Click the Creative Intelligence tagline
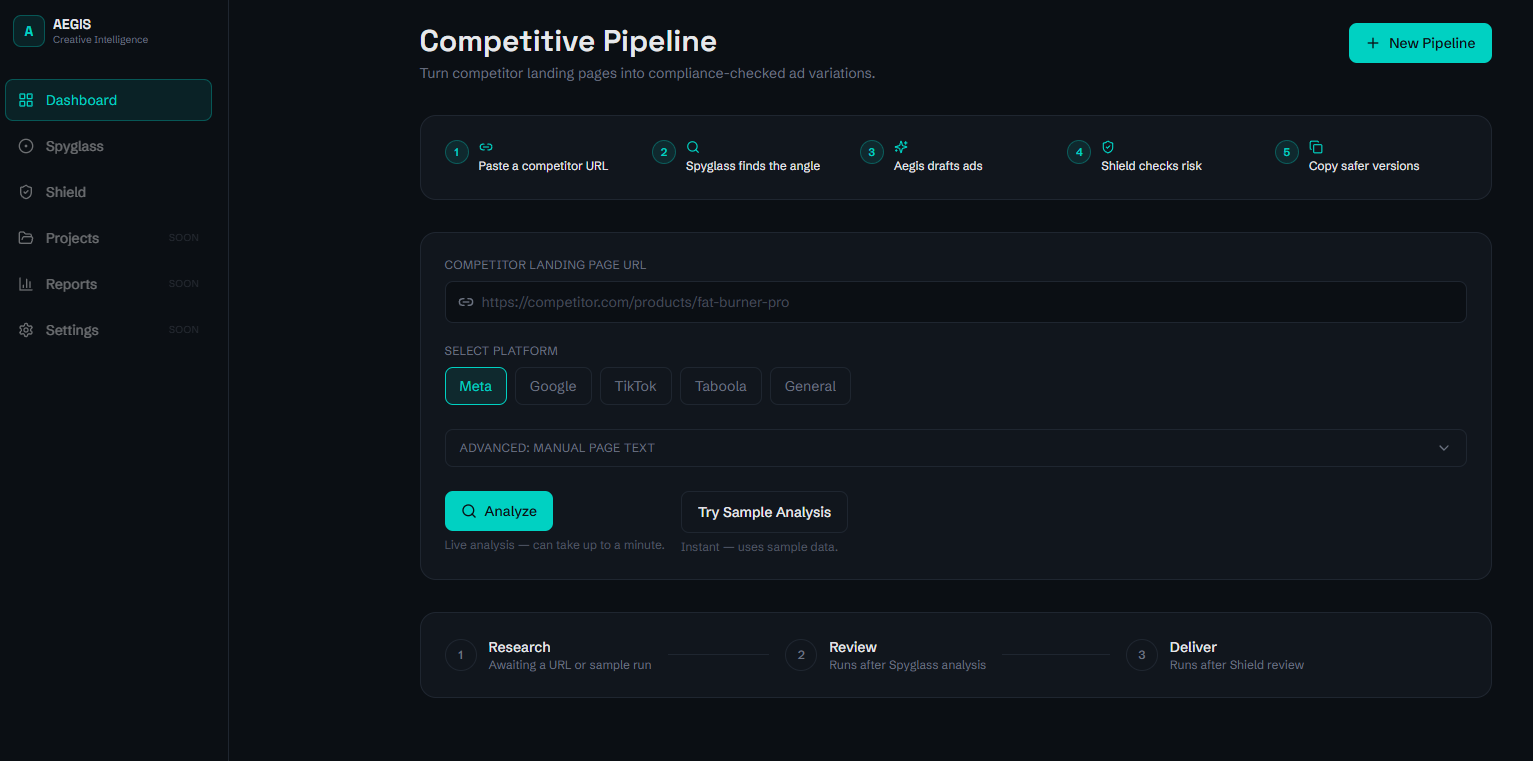The image size is (1533, 761). click(x=100, y=40)
